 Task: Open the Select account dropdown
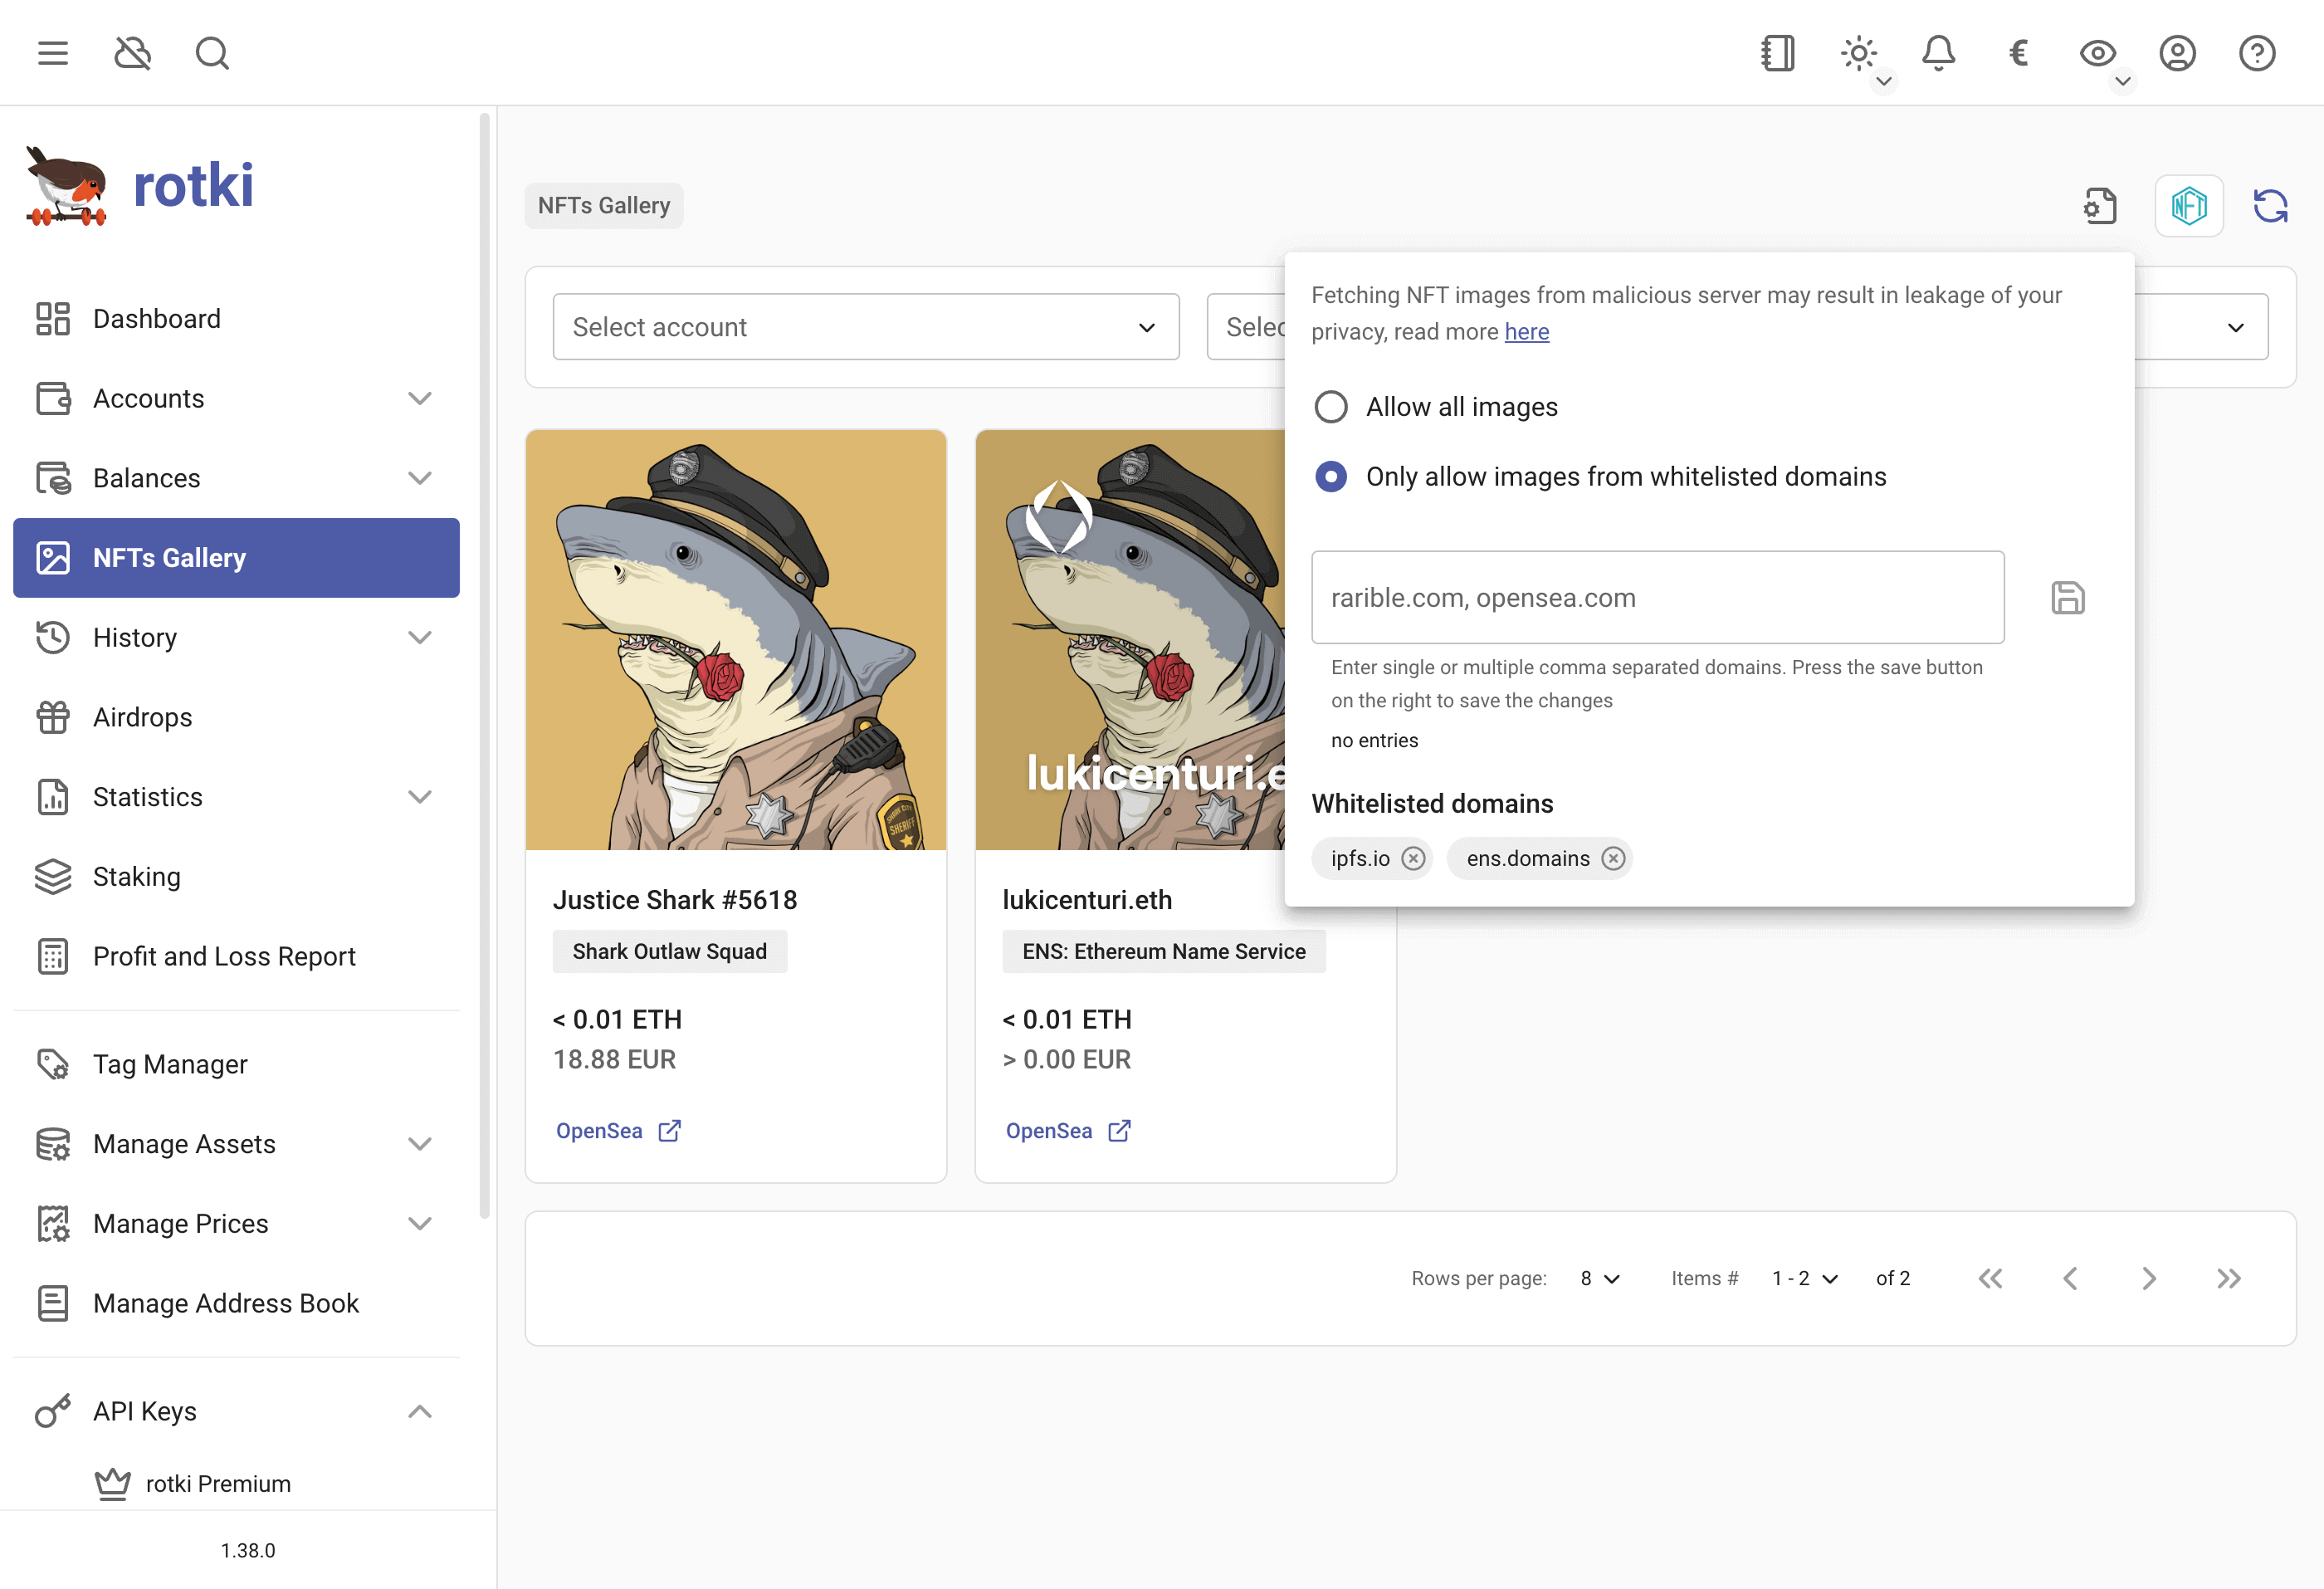click(866, 327)
